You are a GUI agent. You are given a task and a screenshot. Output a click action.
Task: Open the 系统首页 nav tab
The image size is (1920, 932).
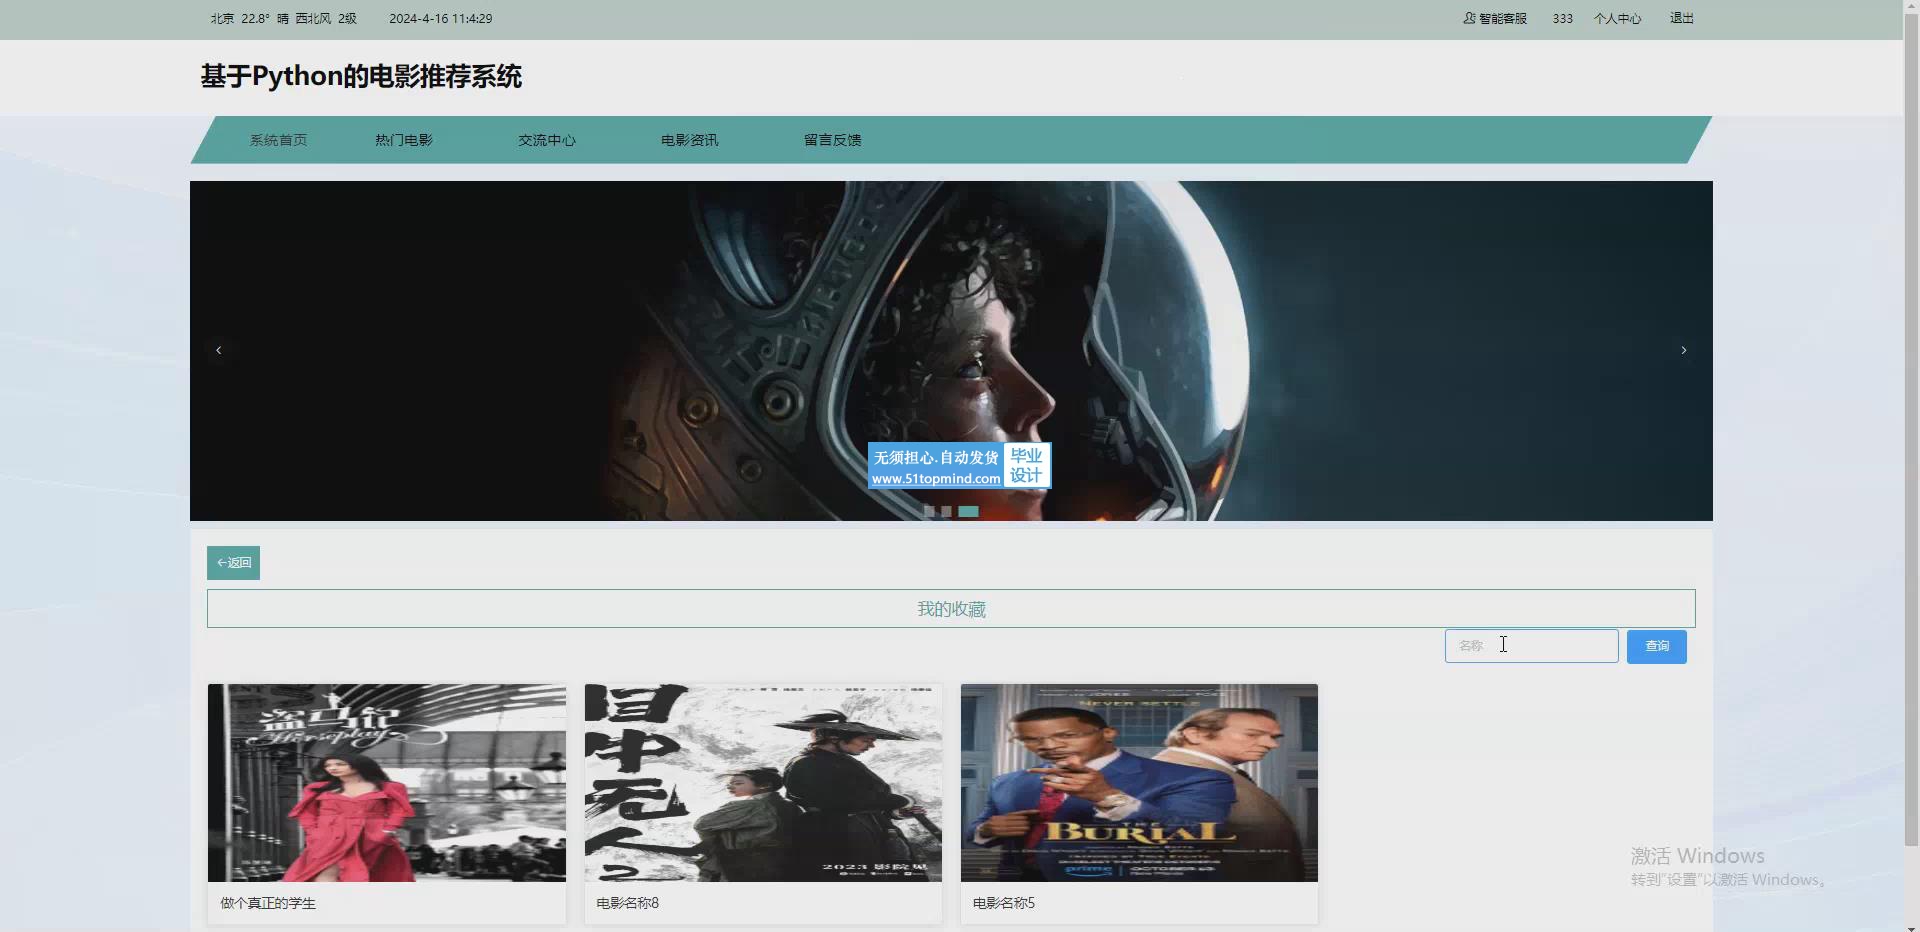278,140
